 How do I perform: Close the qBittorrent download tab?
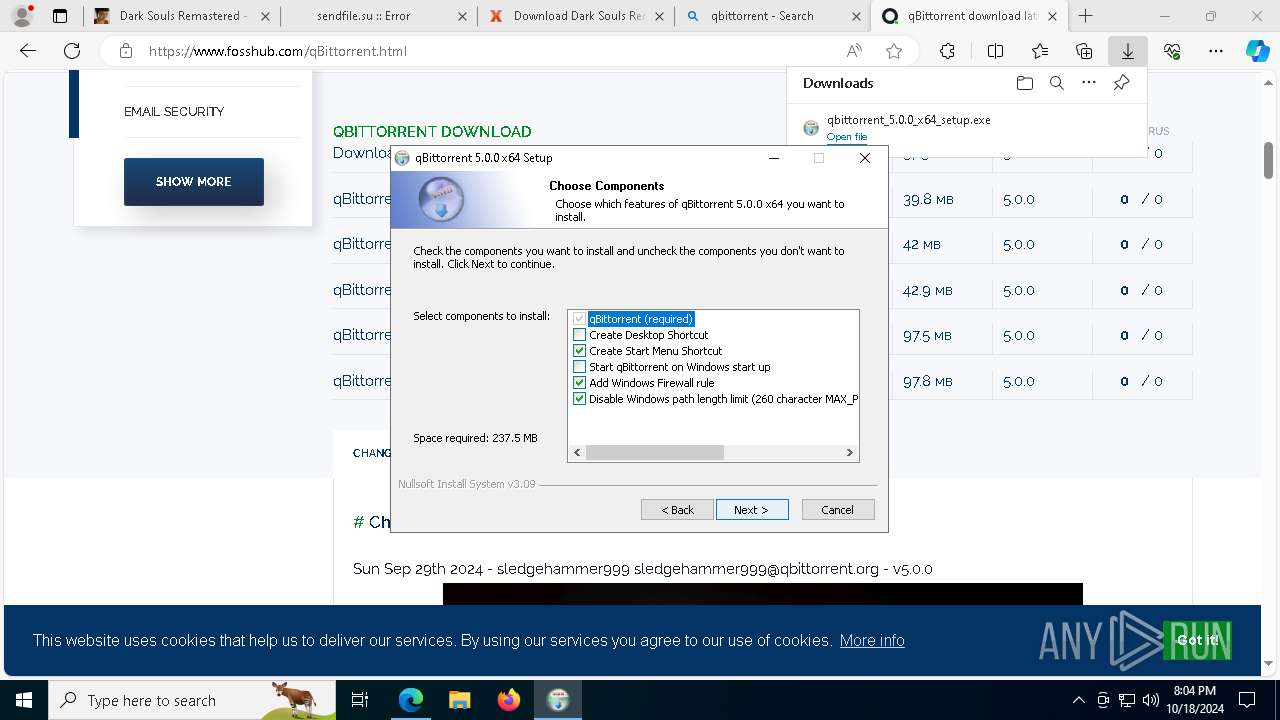[1052, 16]
